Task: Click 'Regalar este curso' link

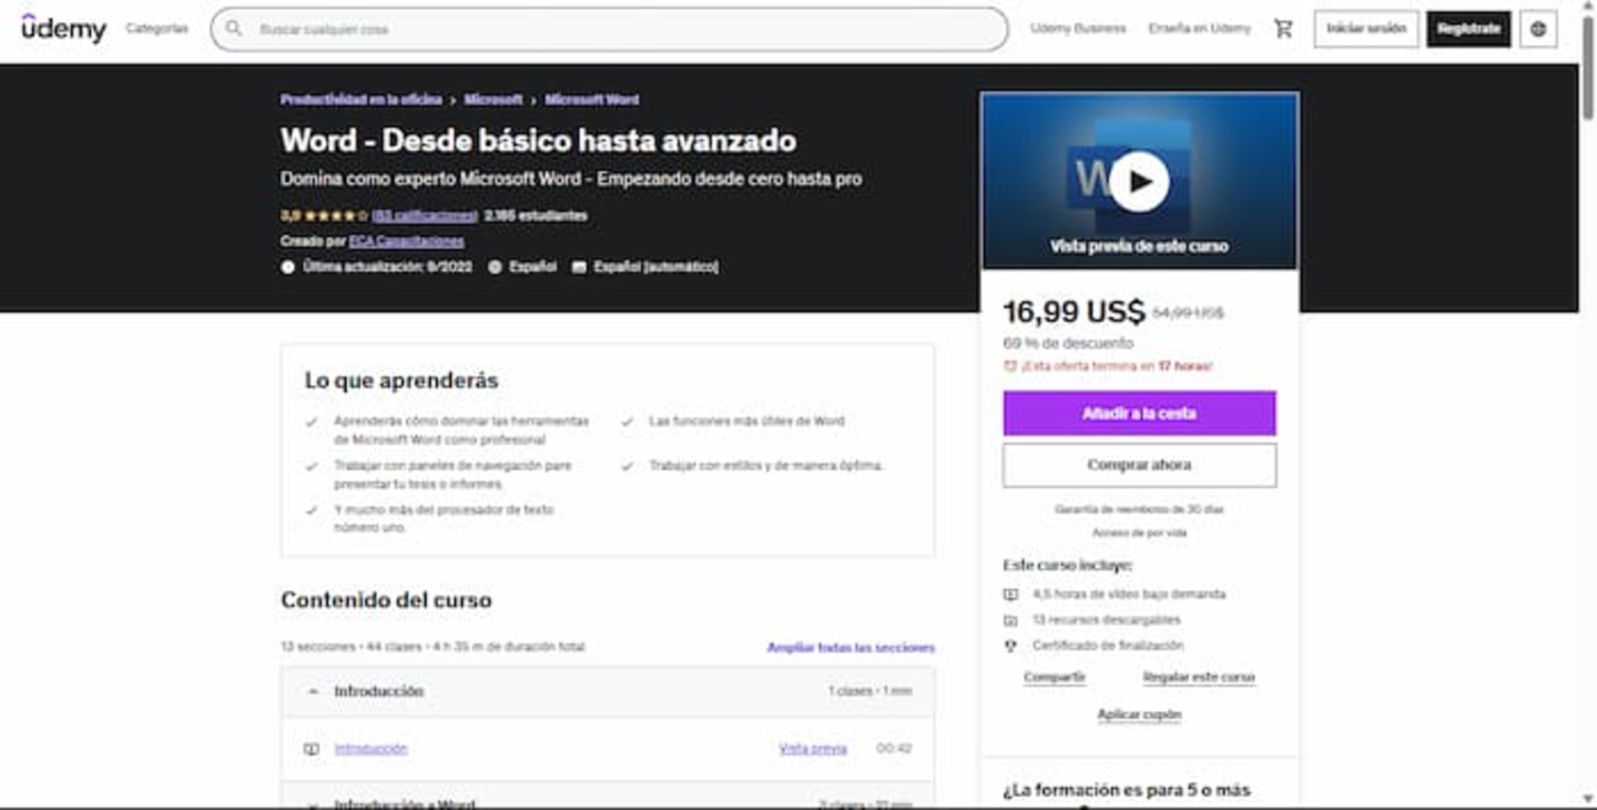Action: point(1198,677)
